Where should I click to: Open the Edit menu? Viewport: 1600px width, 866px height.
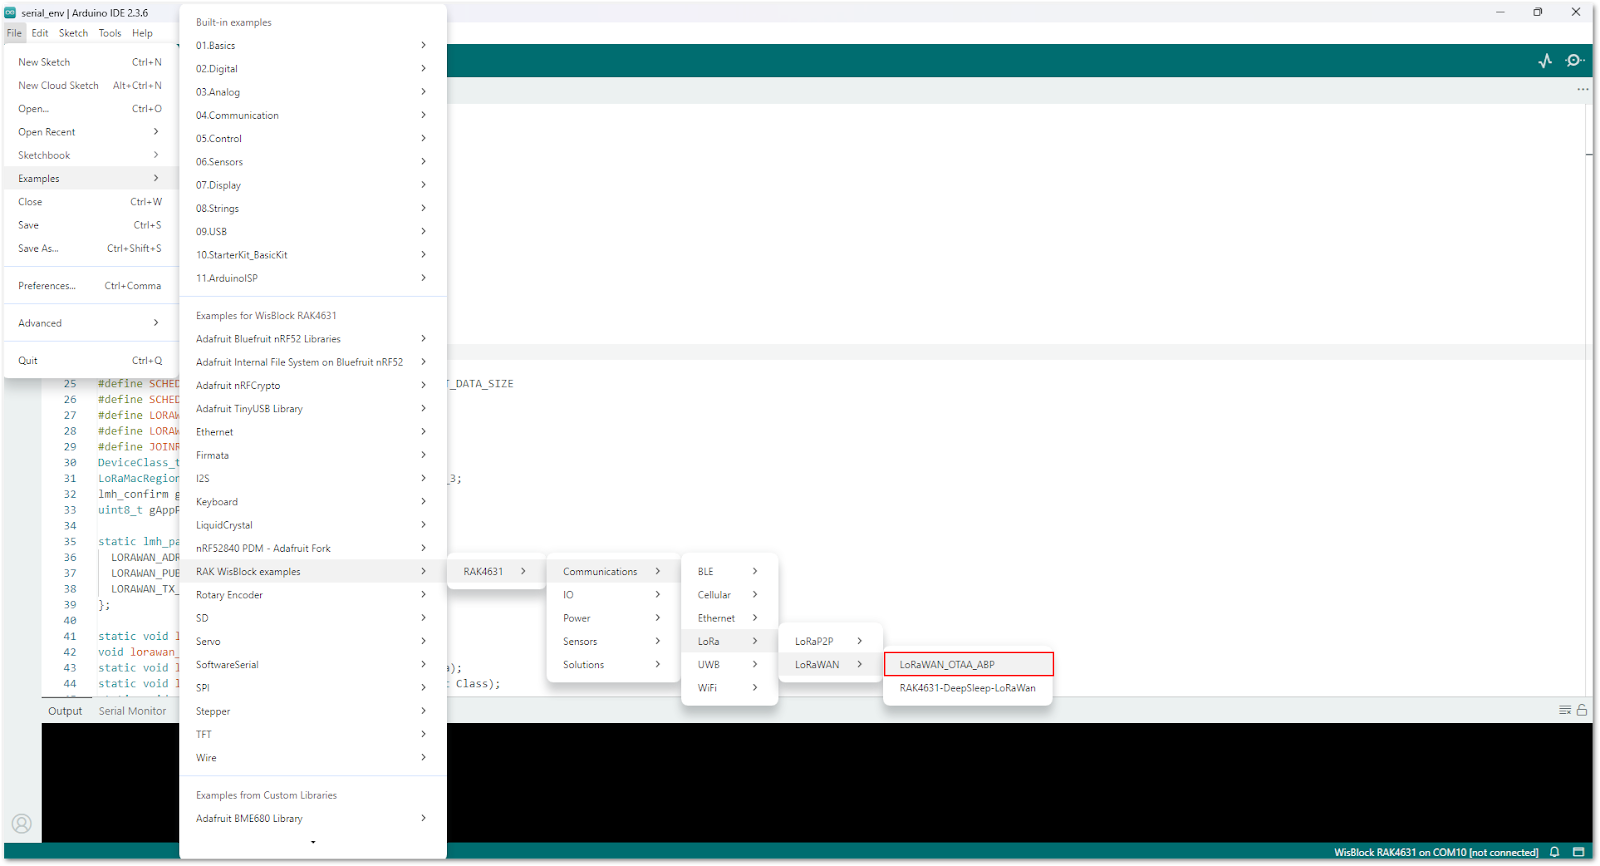(40, 33)
